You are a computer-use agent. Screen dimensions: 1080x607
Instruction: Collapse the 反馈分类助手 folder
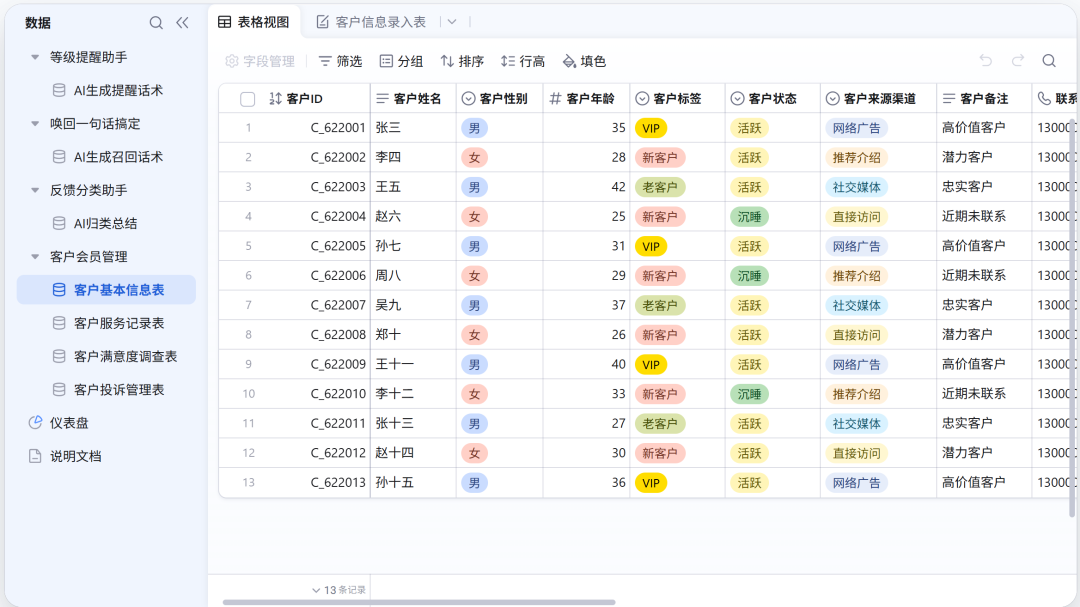pos(35,190)
